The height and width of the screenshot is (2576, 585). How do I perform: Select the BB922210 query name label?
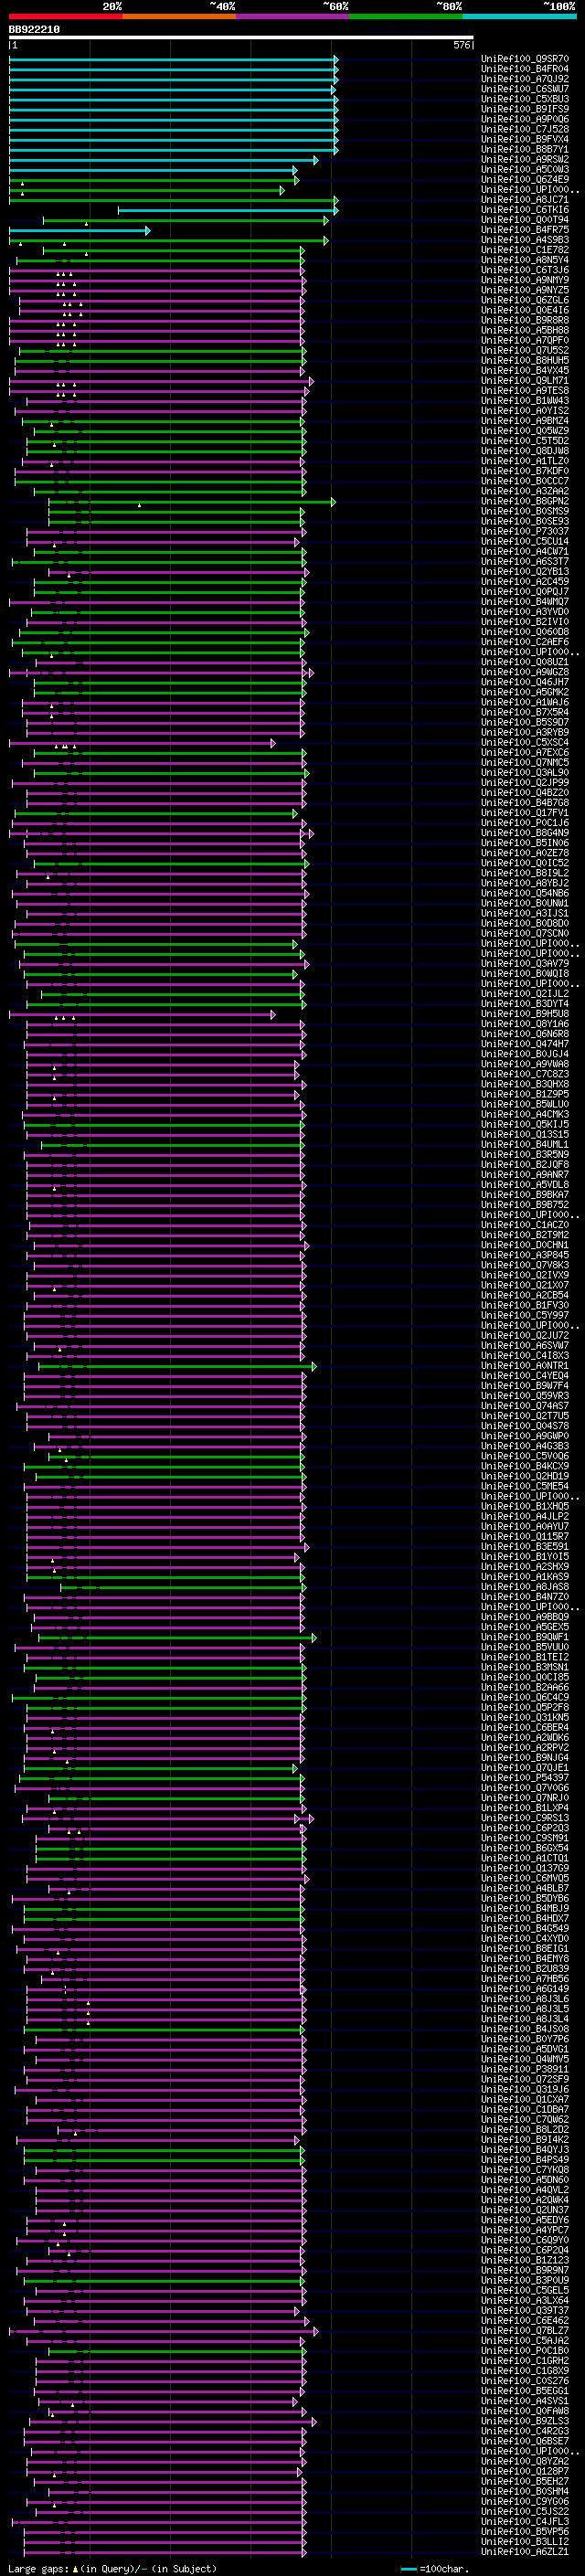pos(34,30)
